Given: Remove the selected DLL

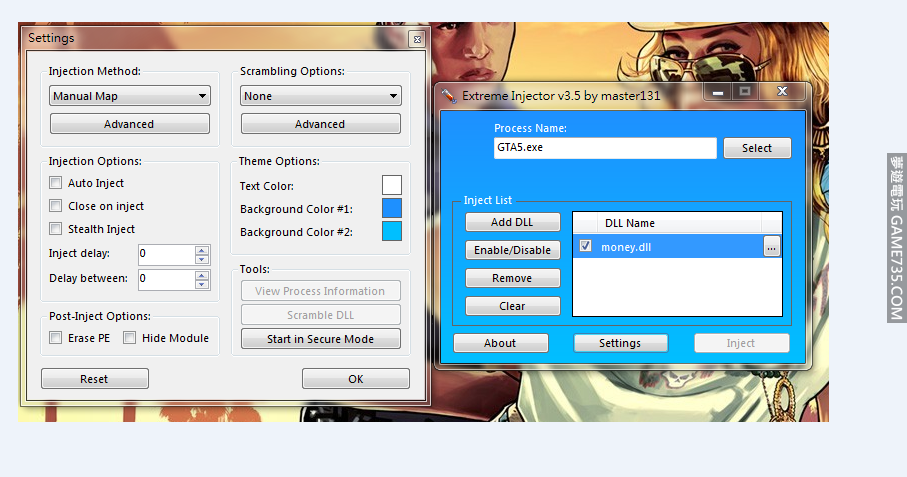Looking at the screenshot, I should click(513, 278).
